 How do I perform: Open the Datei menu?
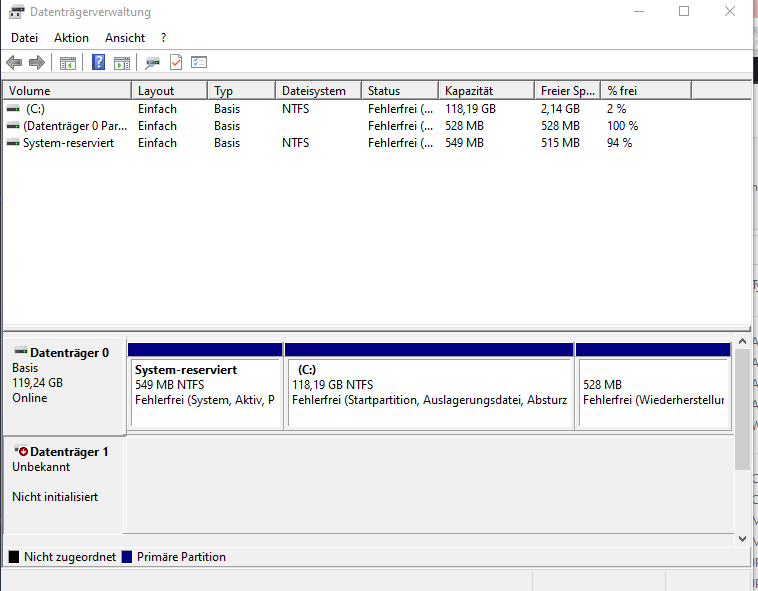coord(25,38)
